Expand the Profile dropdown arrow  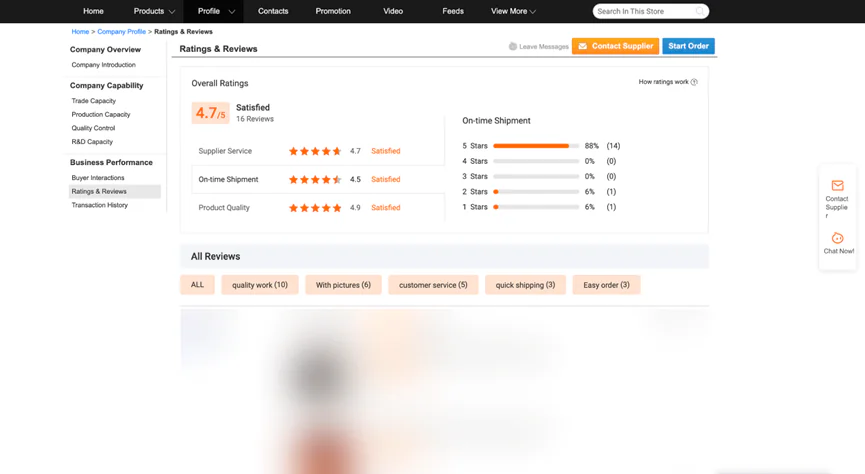coord(232,12)
